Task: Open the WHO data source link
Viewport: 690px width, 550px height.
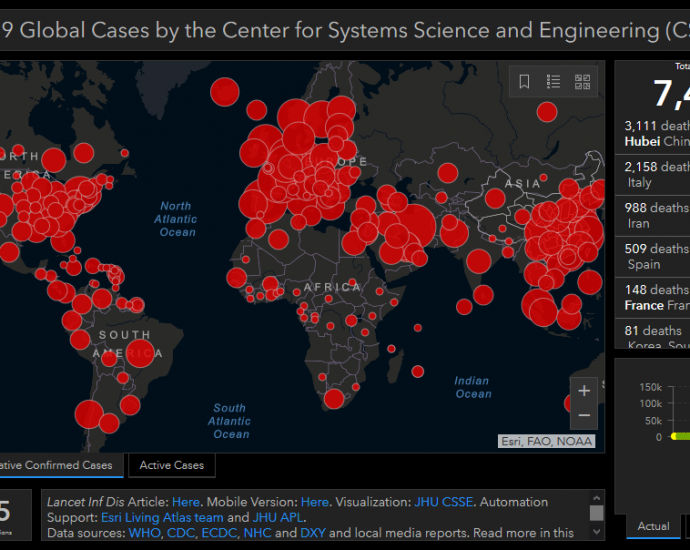Action: click(144, 533)
